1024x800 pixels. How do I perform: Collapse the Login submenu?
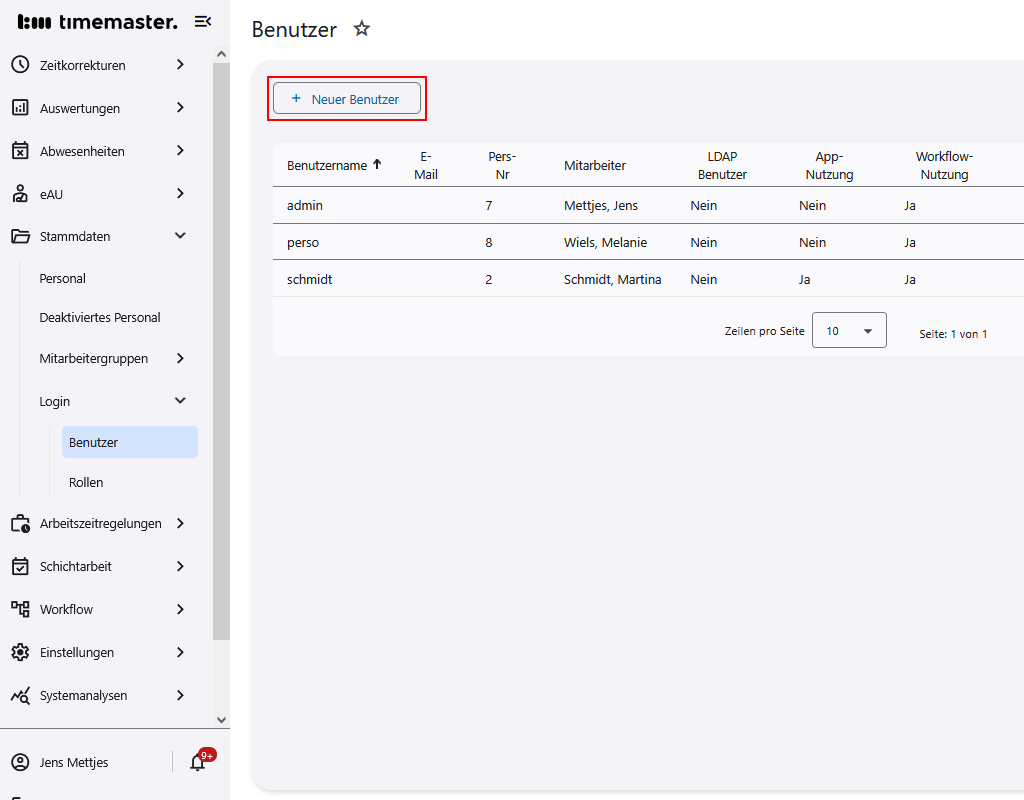[180, 401]
